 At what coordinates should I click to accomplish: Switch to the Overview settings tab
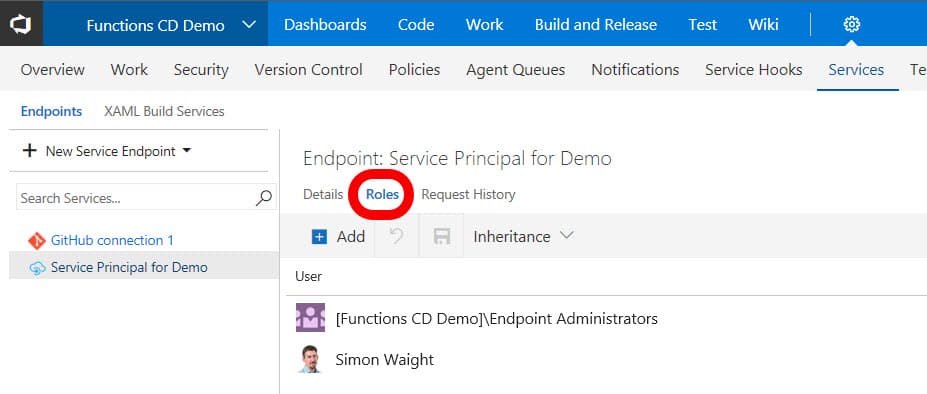point(53,70)
